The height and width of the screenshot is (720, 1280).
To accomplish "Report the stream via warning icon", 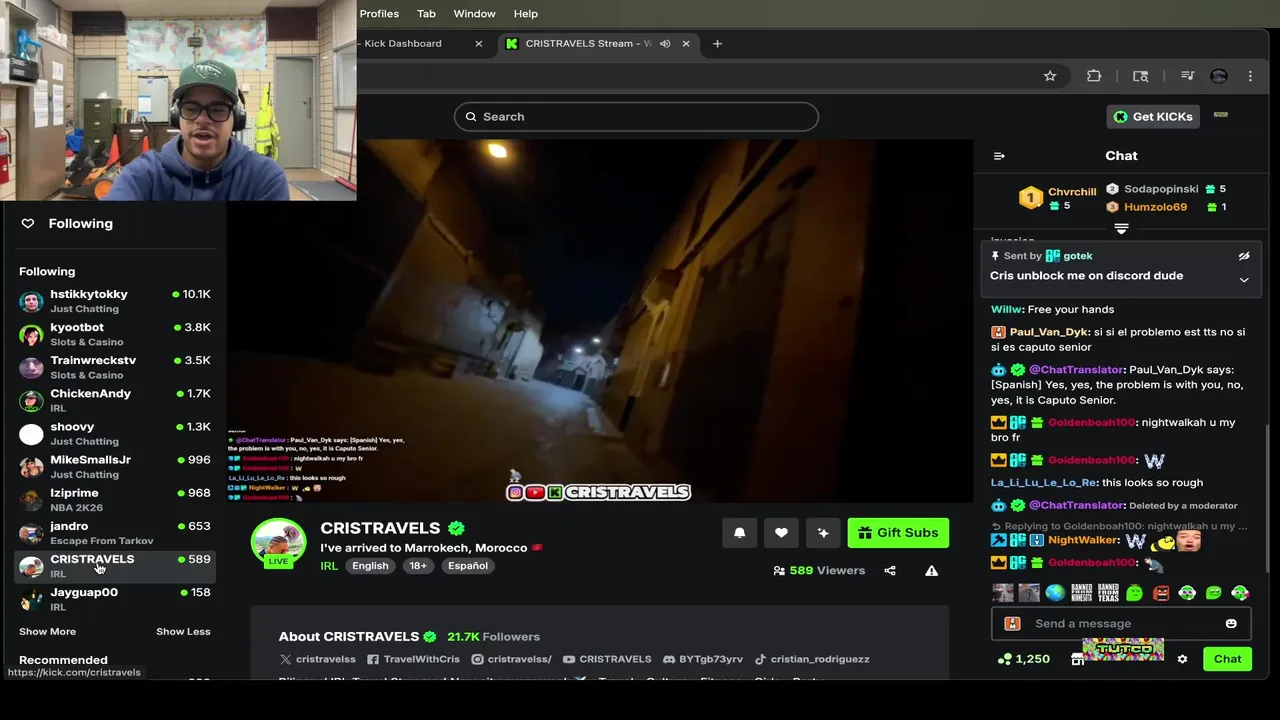I will point(931,571).
